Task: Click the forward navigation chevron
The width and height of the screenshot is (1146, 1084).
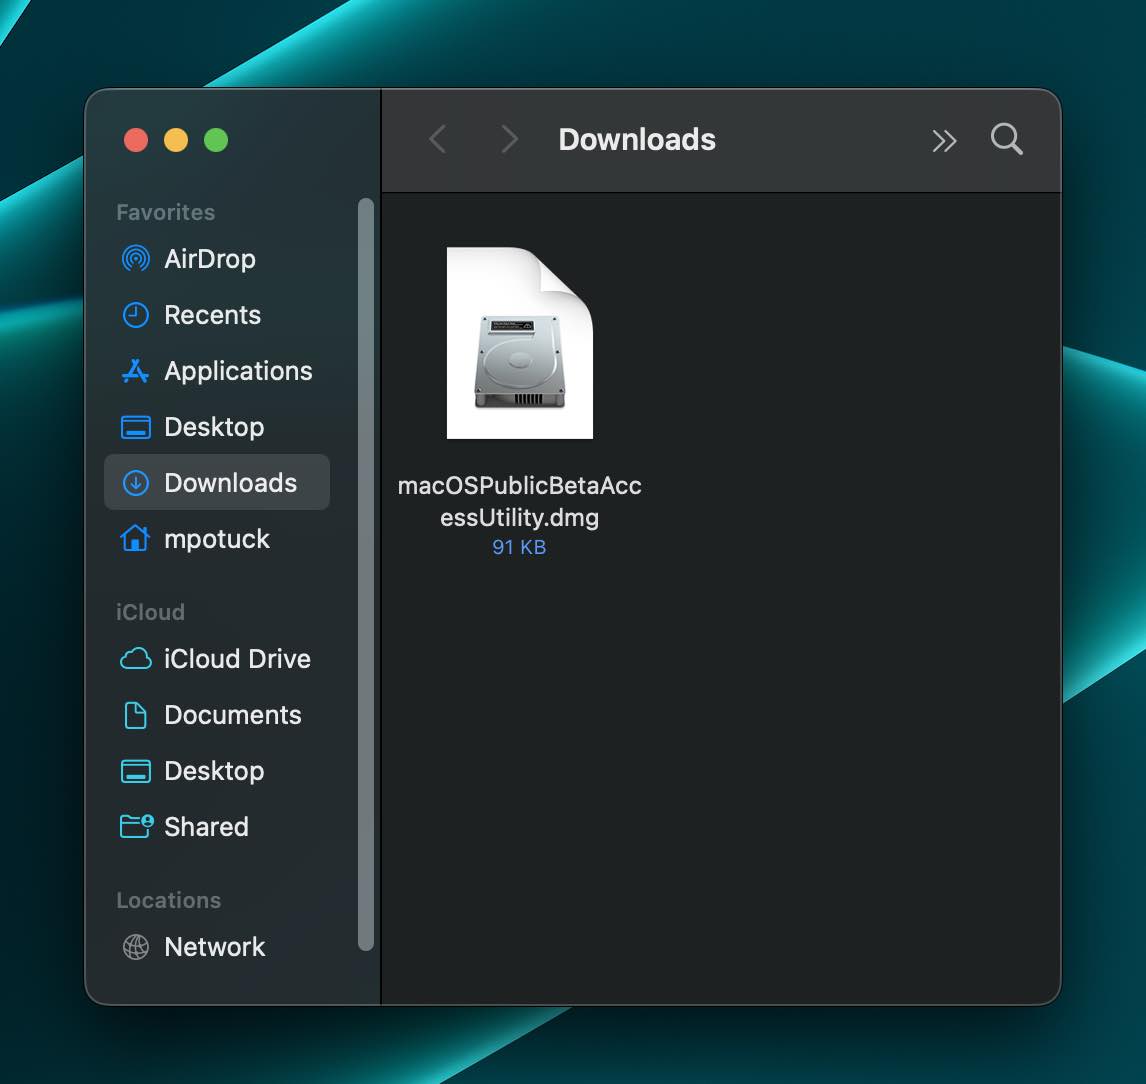Action: 509,140
